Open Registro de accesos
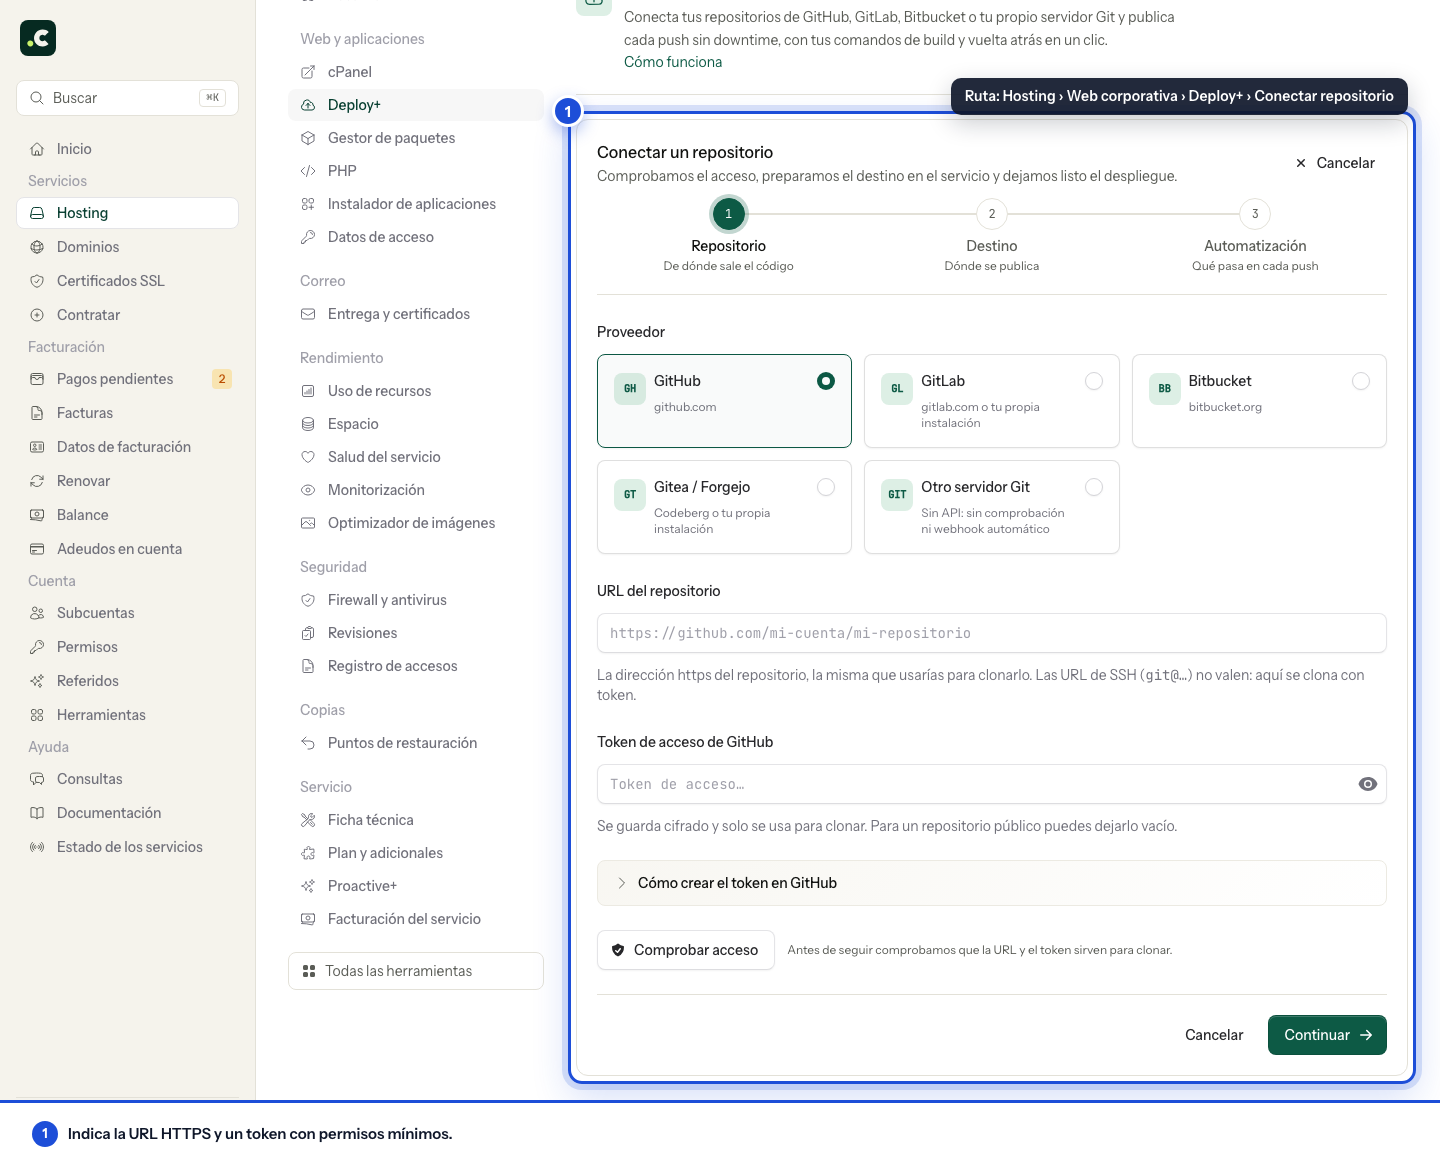Viewport: 1440px width, 1164px height. 416,666
